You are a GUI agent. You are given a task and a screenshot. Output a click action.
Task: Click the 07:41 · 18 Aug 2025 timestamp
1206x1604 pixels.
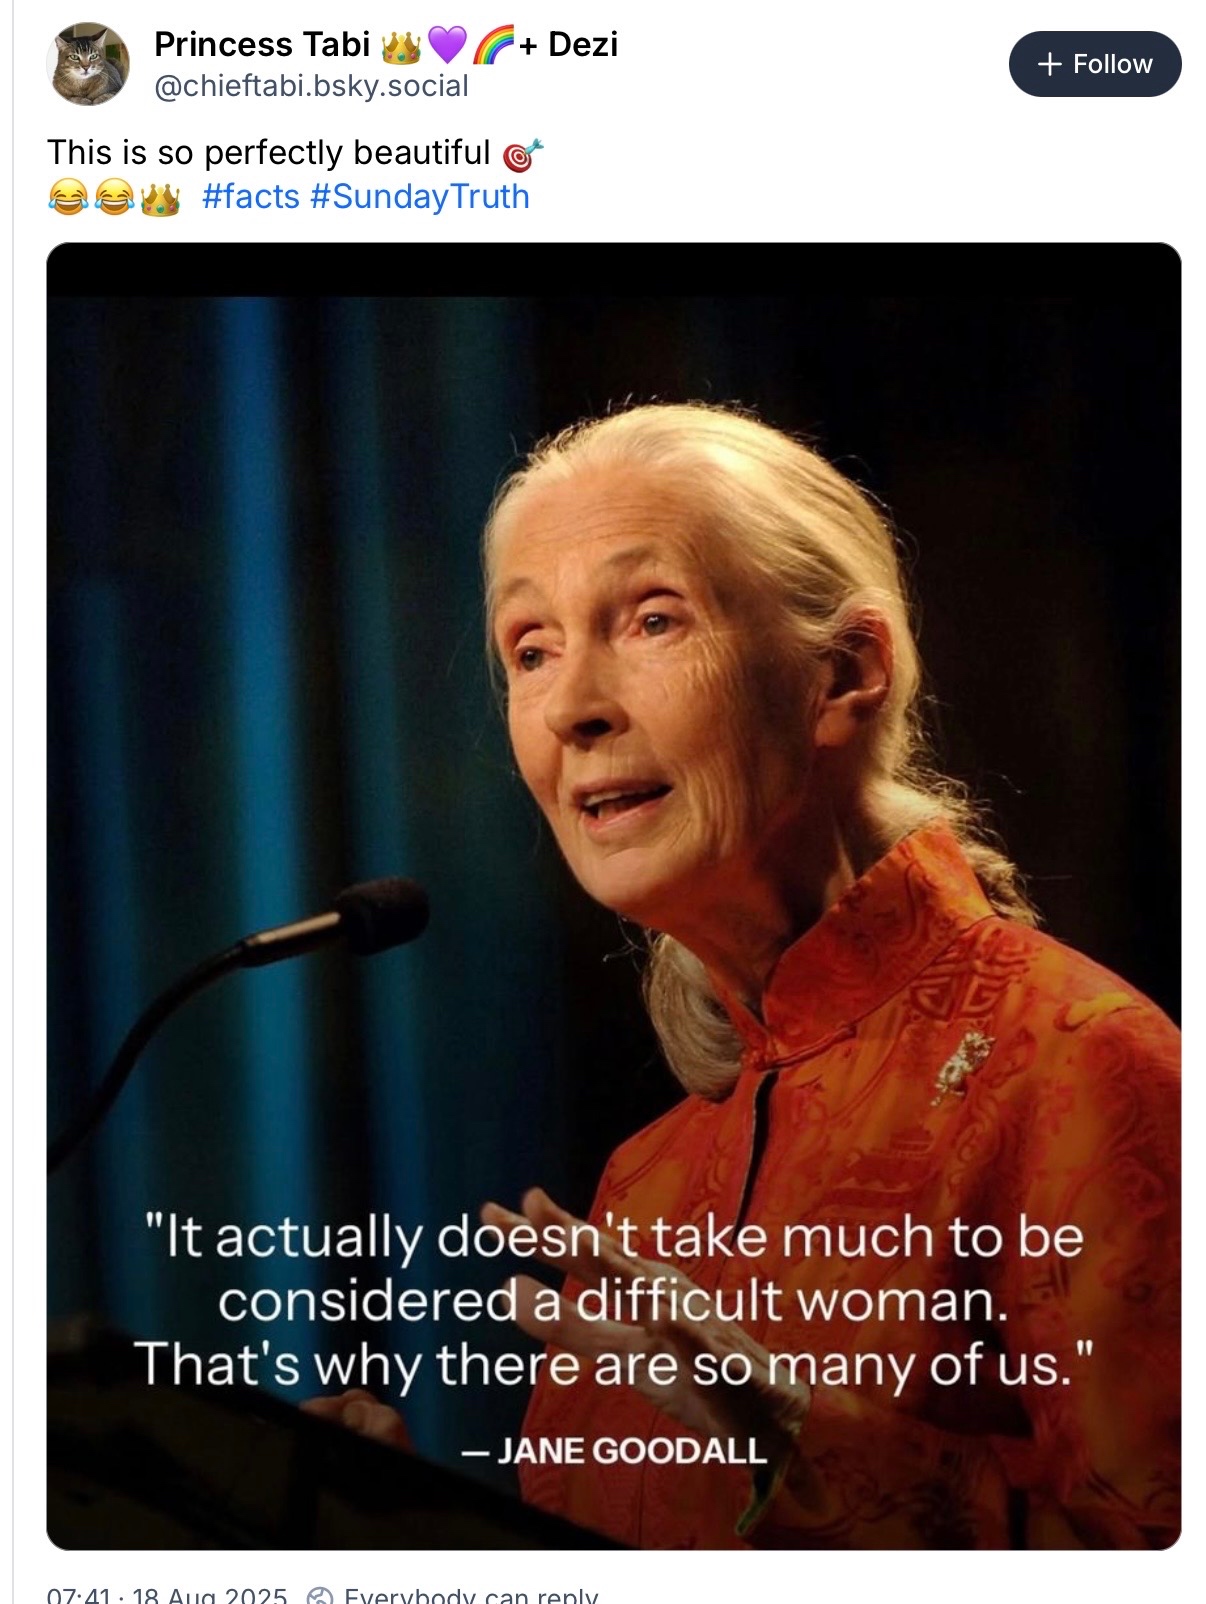coord(167,1595)
